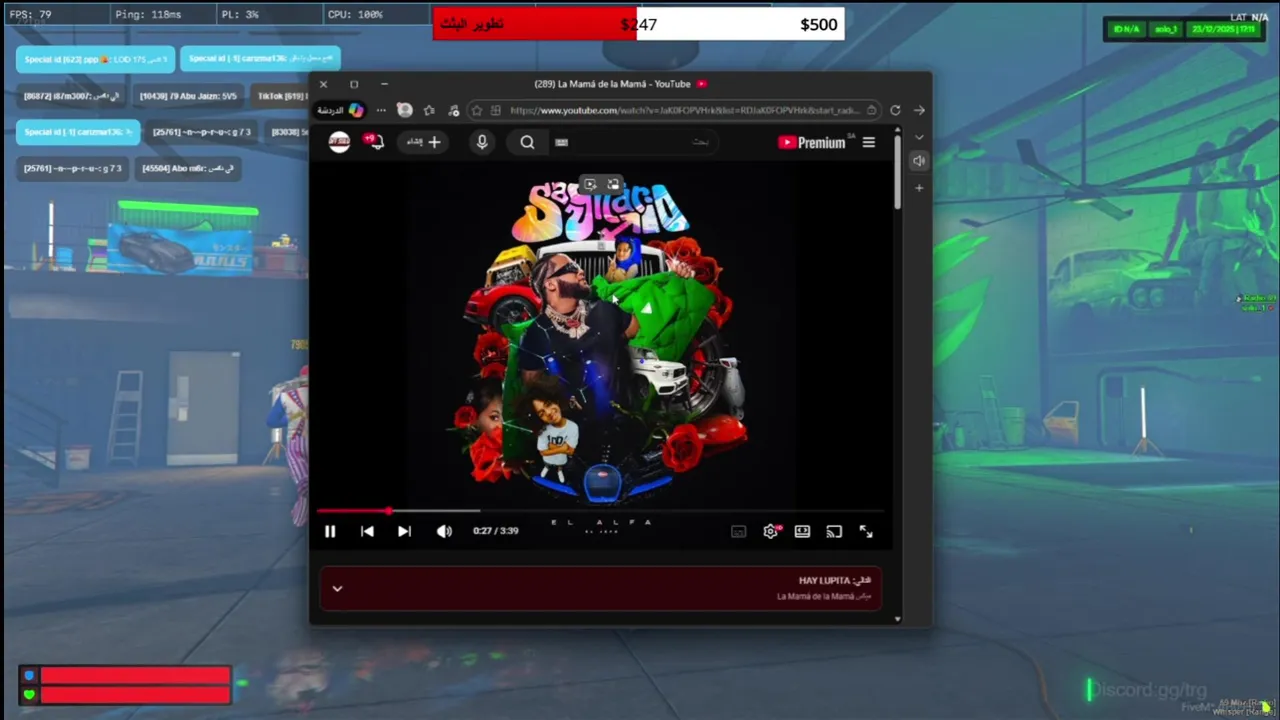The height and width of the screenshot is (720, 1280).
Task: Click the red donation goal progress bar
Action: point(535,24)
